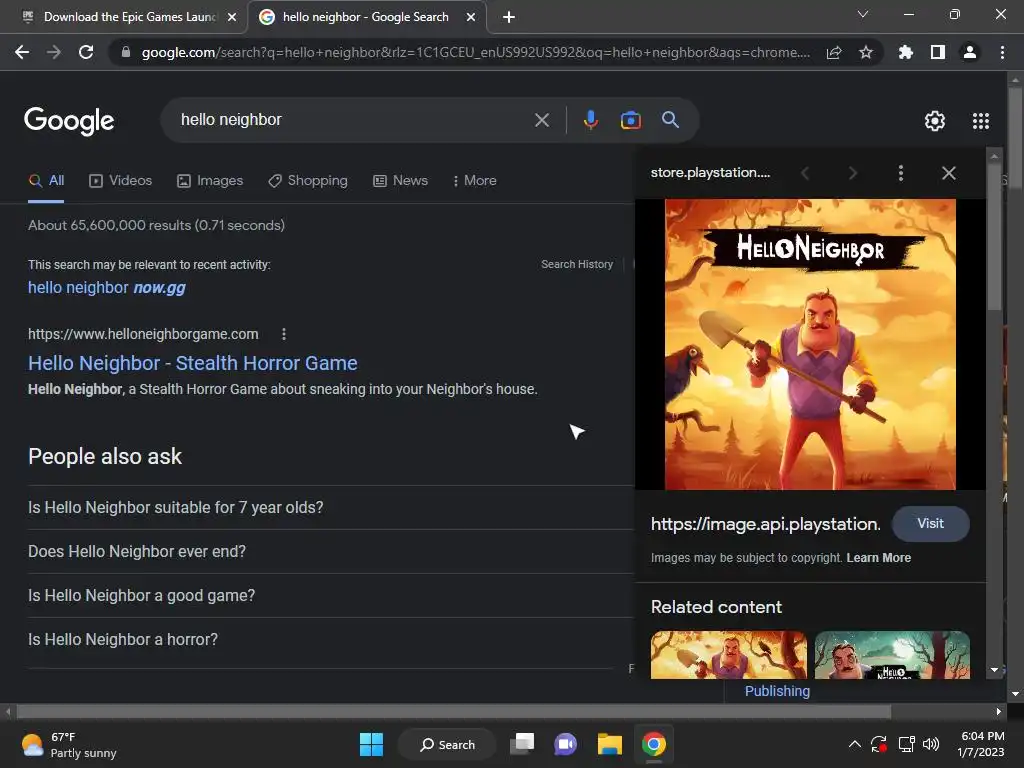Open Learn More about image copyright
This screenshot has width=1024, height=768.
tap(878, 558)
